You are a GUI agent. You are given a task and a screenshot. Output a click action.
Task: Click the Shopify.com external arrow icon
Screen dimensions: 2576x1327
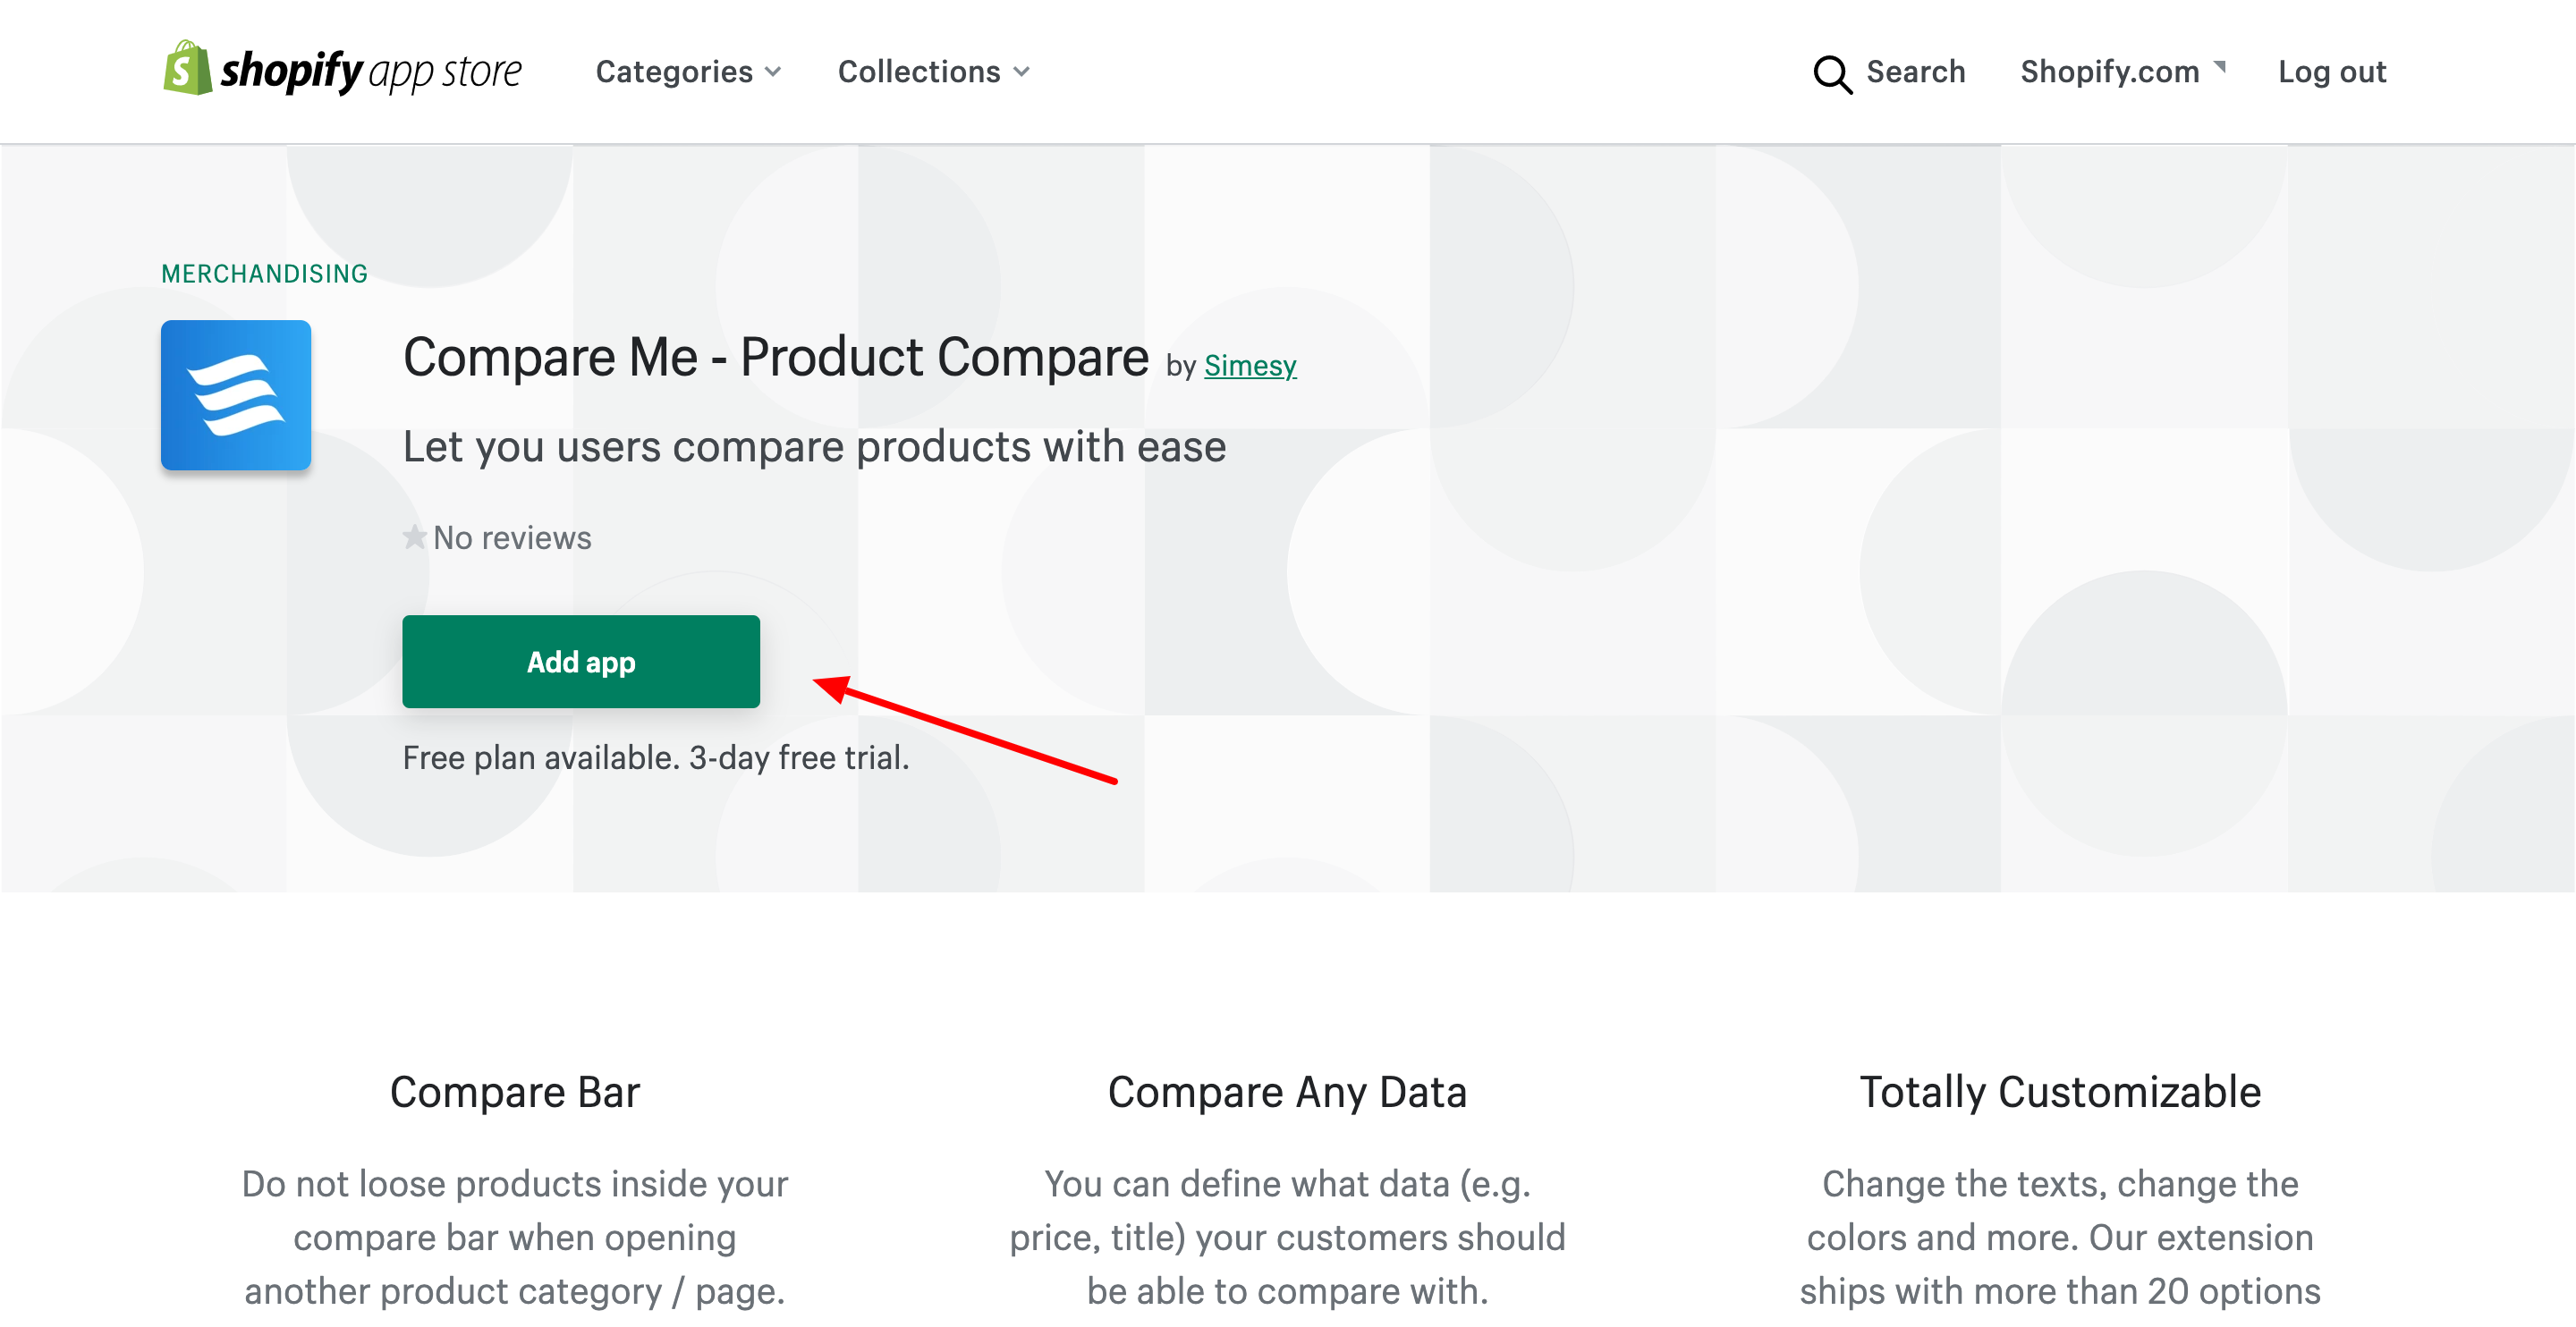[x=2219, y=67]
